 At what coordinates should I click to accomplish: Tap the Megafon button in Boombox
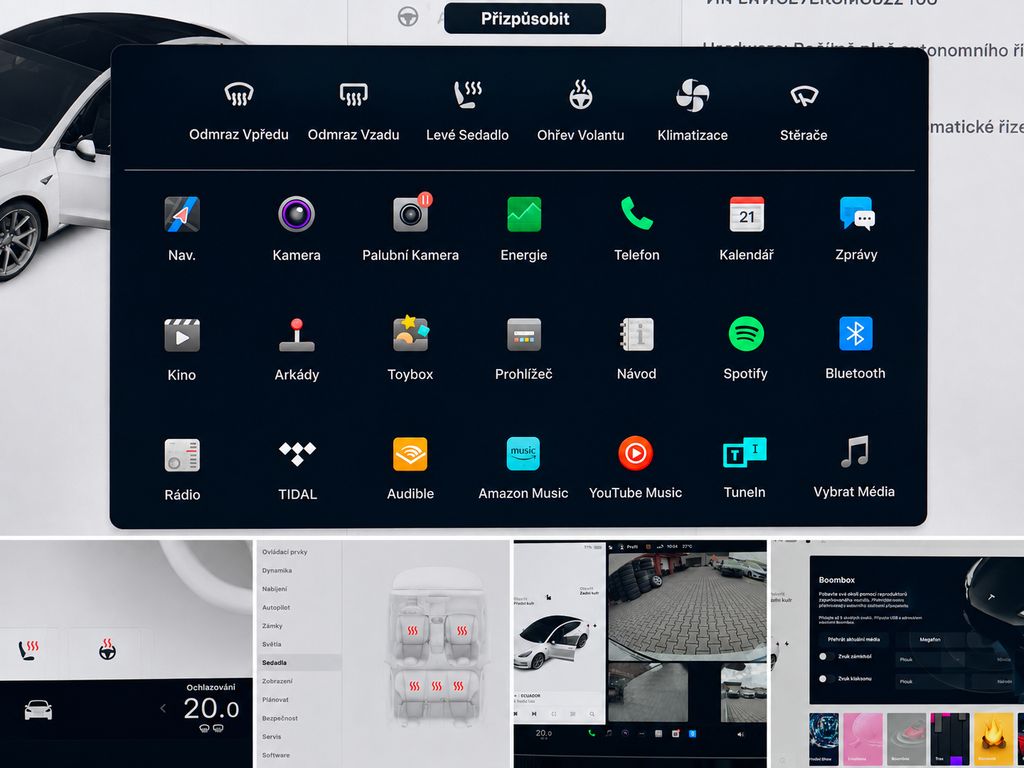pyautogui.click(x=930, y=639)
